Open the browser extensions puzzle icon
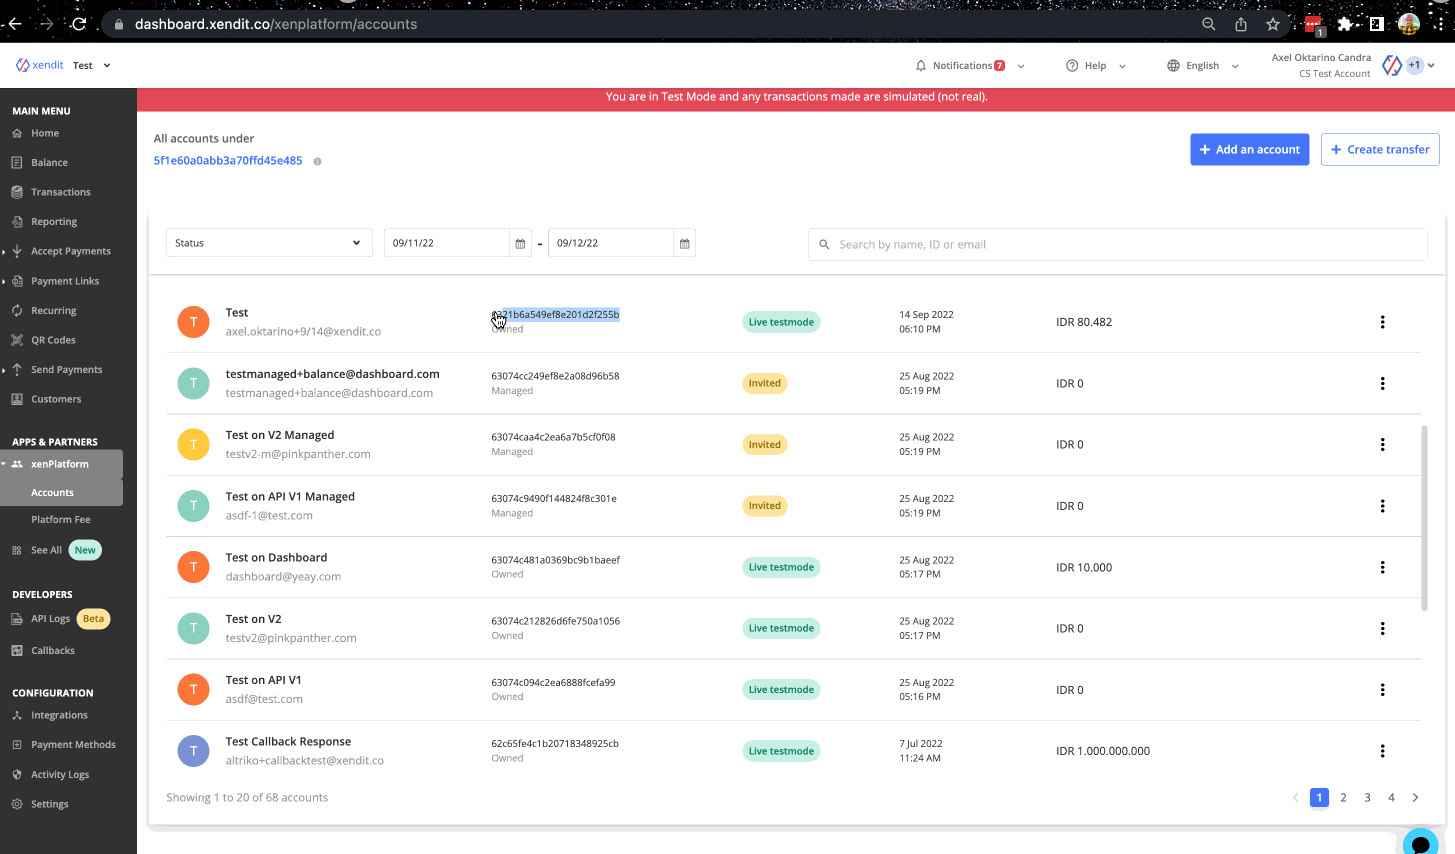The width and height of the screenshot is (1455, 854). point(1345,24)
